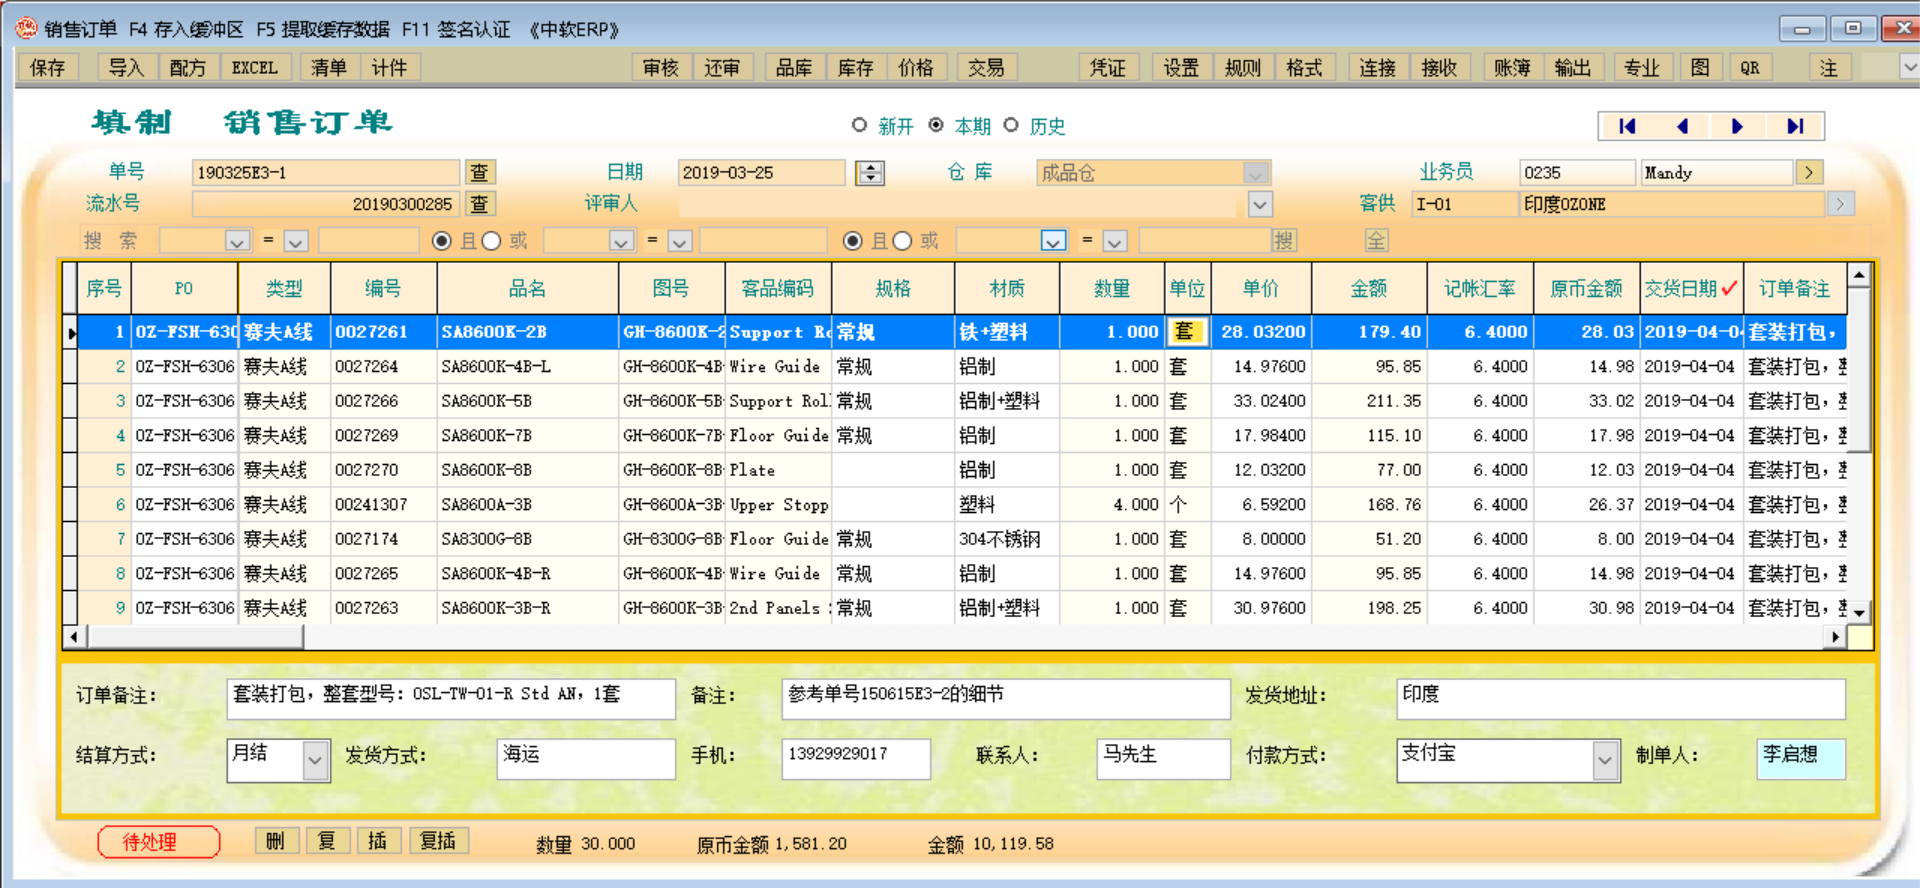The height and width of the screenshot is (888, 1920).
Task: Select cell 00241307 in row 6
Action: tap(383, 505)
